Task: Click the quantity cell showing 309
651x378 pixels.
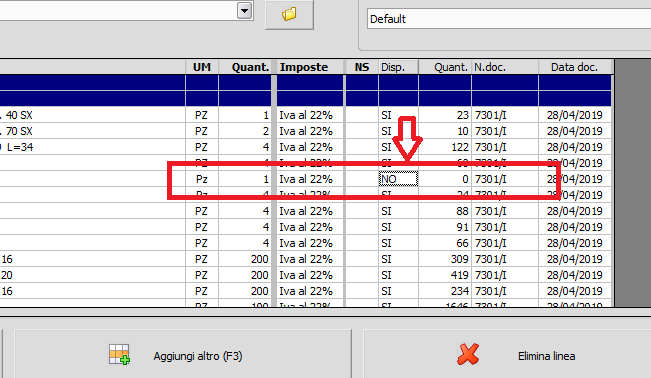Action: (x=445, y=259)
